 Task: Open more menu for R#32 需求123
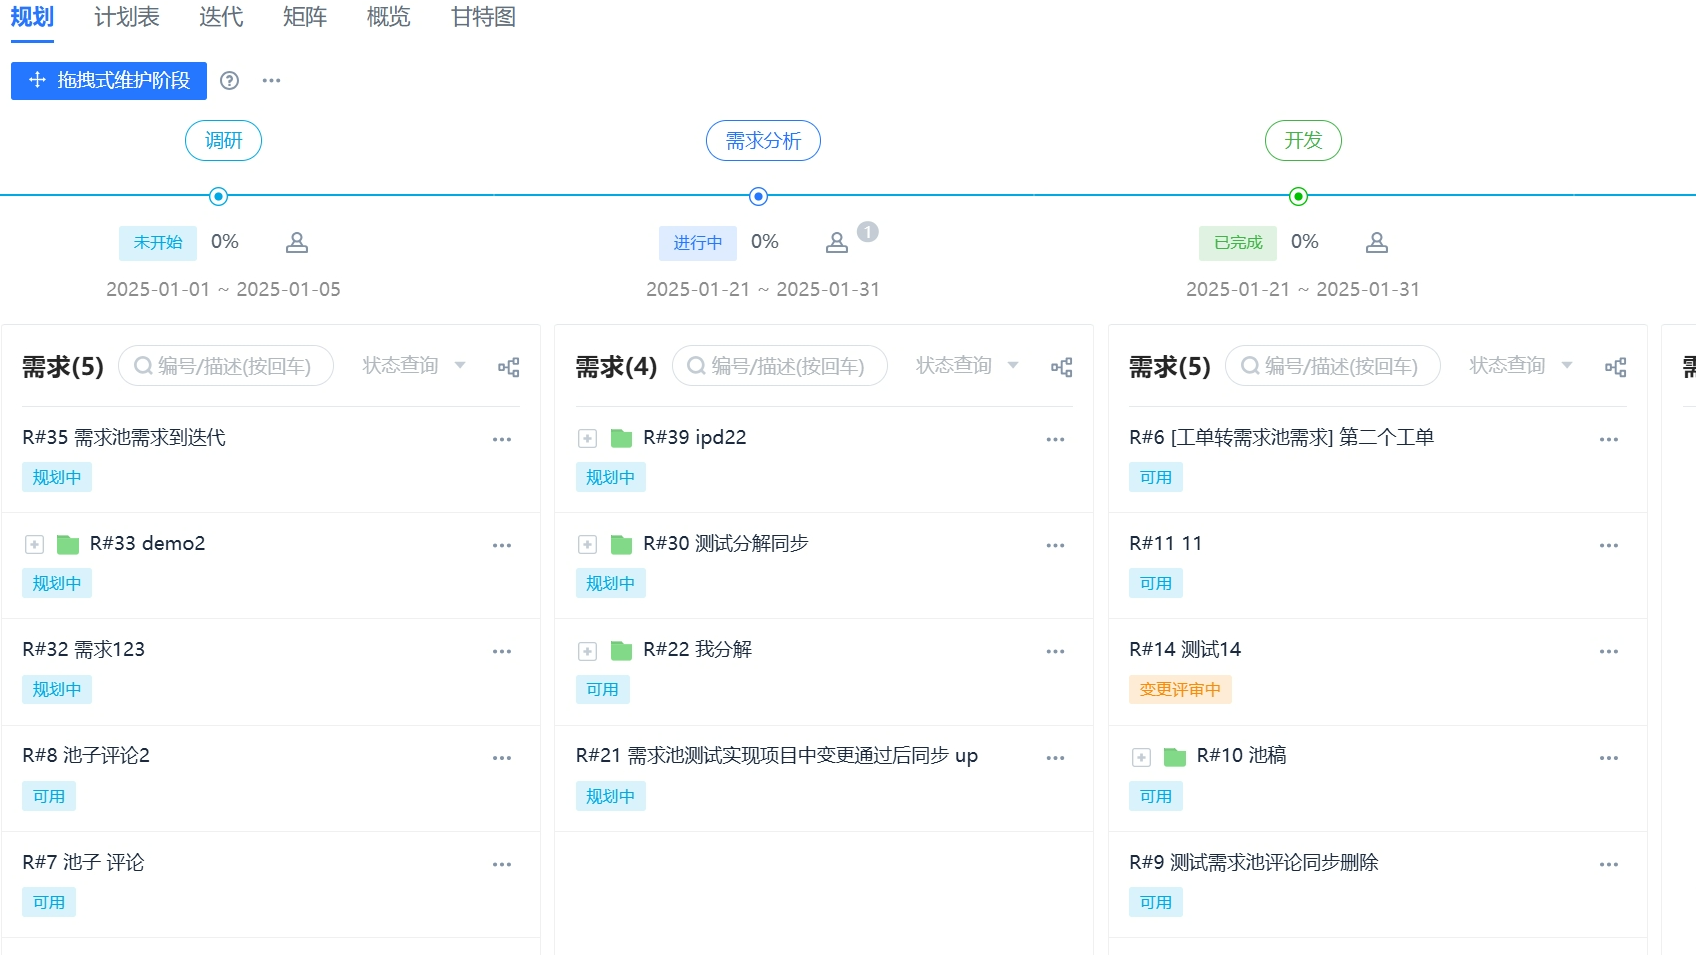click(502, 651)
